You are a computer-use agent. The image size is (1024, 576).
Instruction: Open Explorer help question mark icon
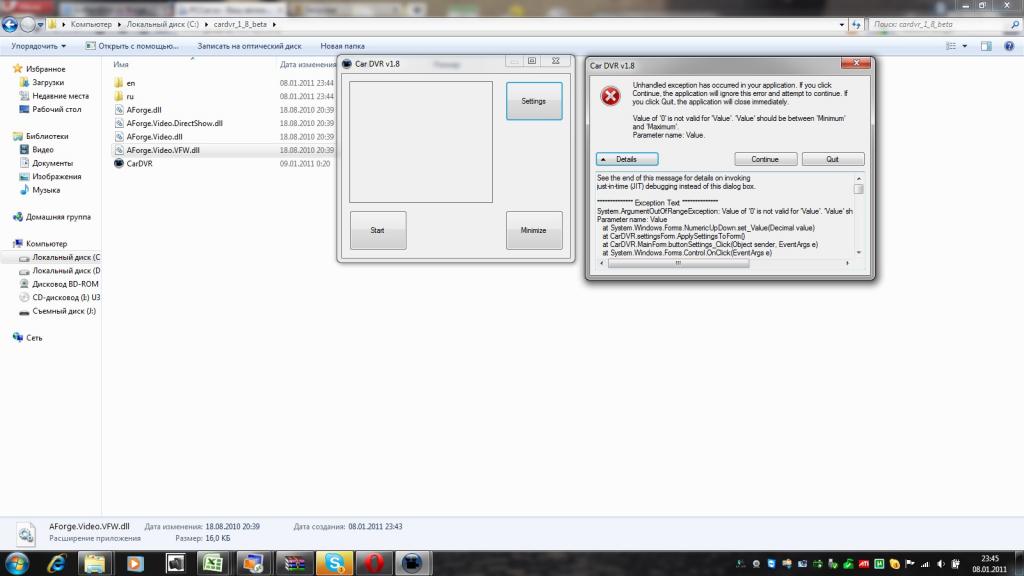click(1009, 46)
